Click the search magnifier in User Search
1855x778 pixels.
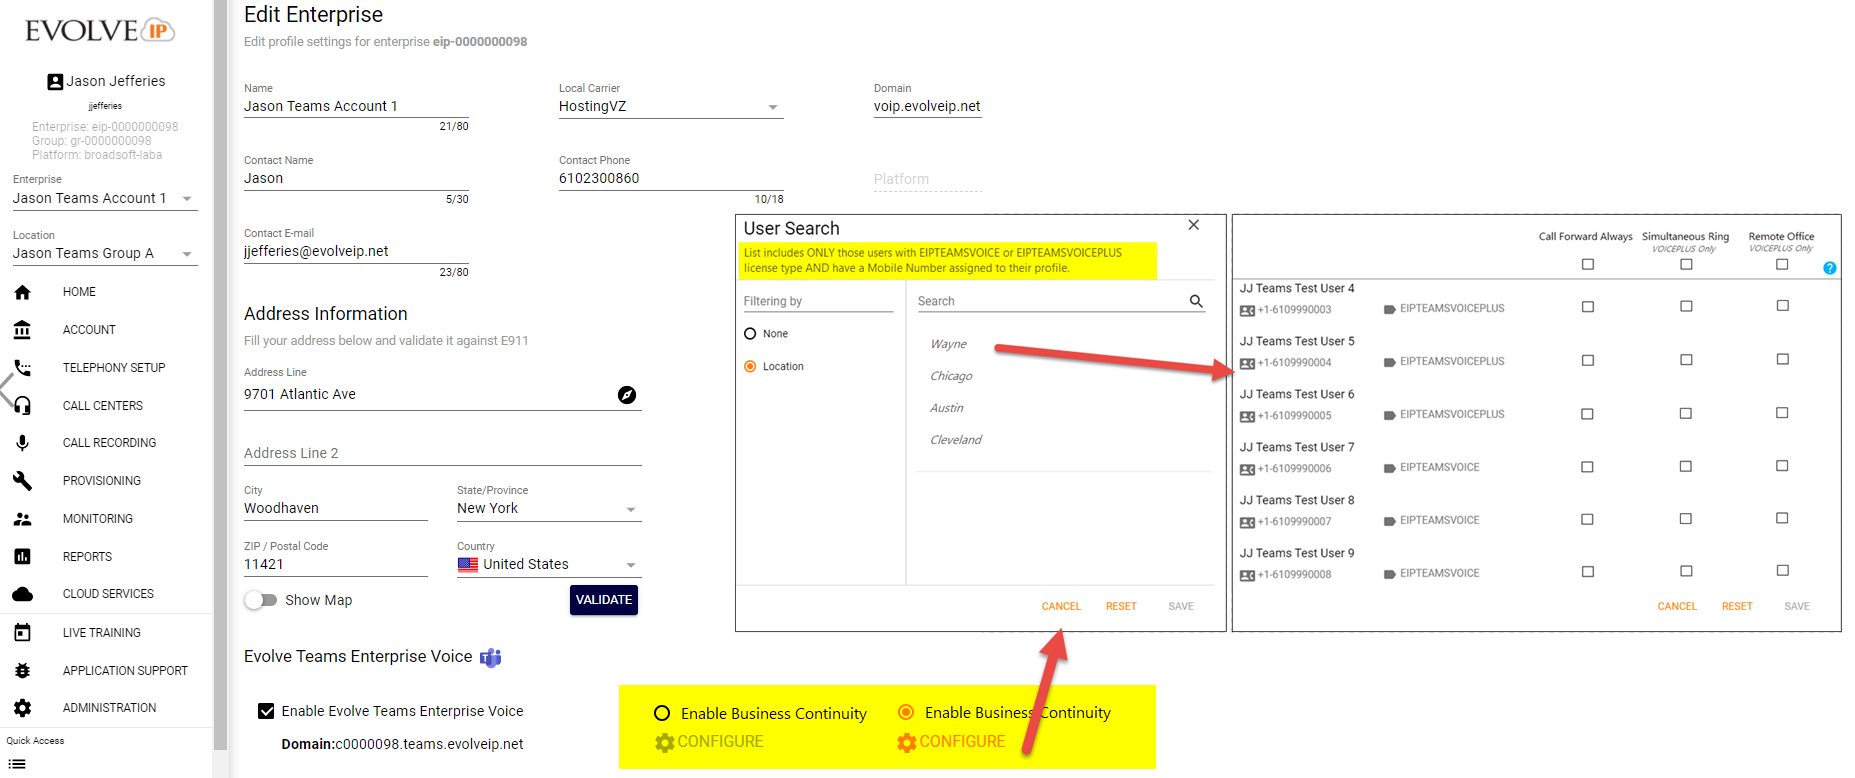tap(1196, 301)
